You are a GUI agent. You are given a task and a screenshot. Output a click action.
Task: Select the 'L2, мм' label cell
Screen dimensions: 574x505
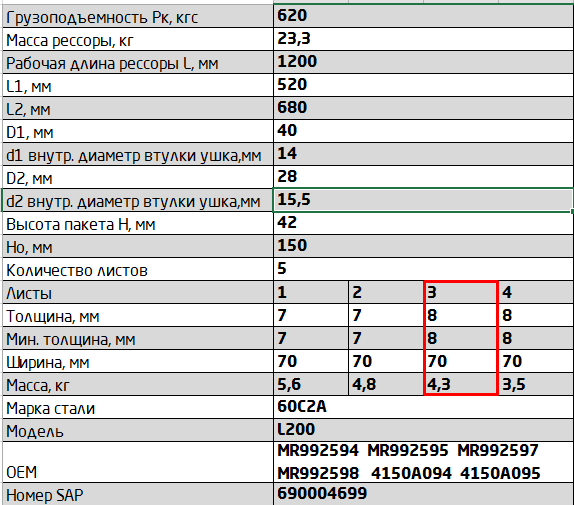[138, 108]
